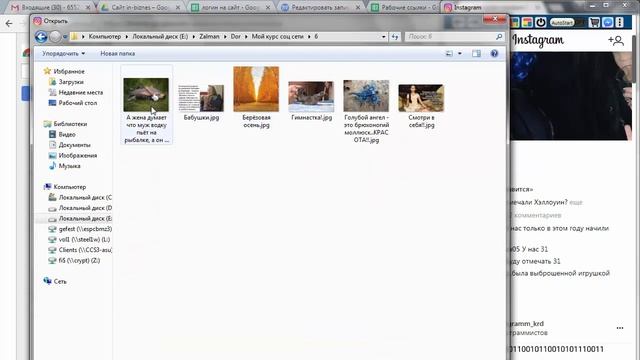The image size is (640, 360).
Task: Click the search magnifier icon in dialog
Action: [499, 36]
